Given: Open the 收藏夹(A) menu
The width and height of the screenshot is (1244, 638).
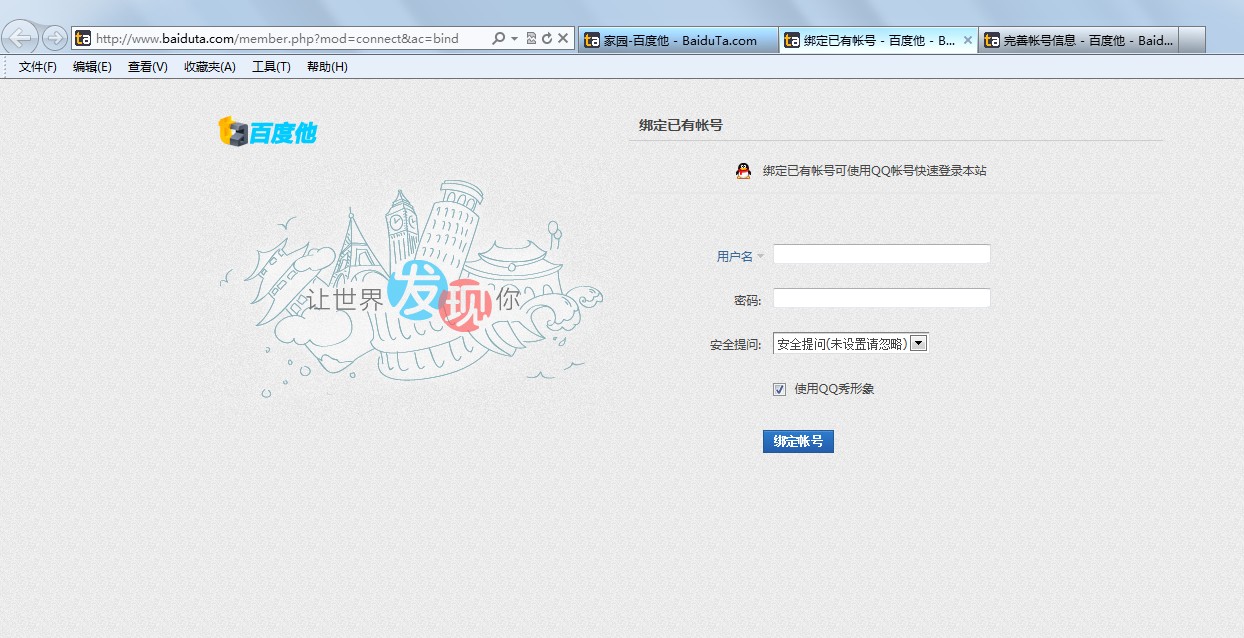Looking at the screenshot, I should coord(210,67).
